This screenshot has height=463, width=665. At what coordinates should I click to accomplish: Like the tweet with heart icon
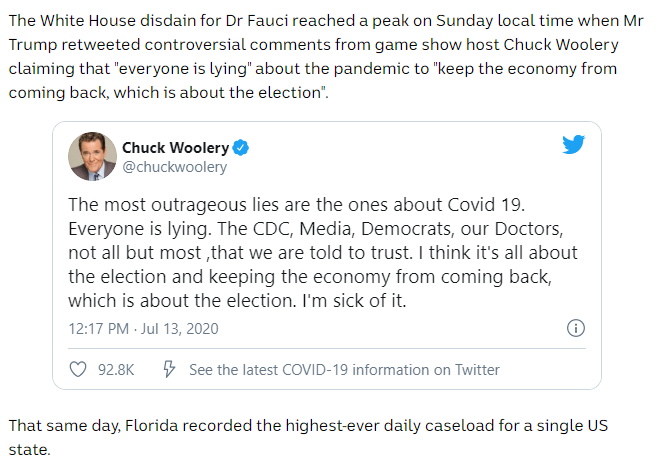coord(78,370)
